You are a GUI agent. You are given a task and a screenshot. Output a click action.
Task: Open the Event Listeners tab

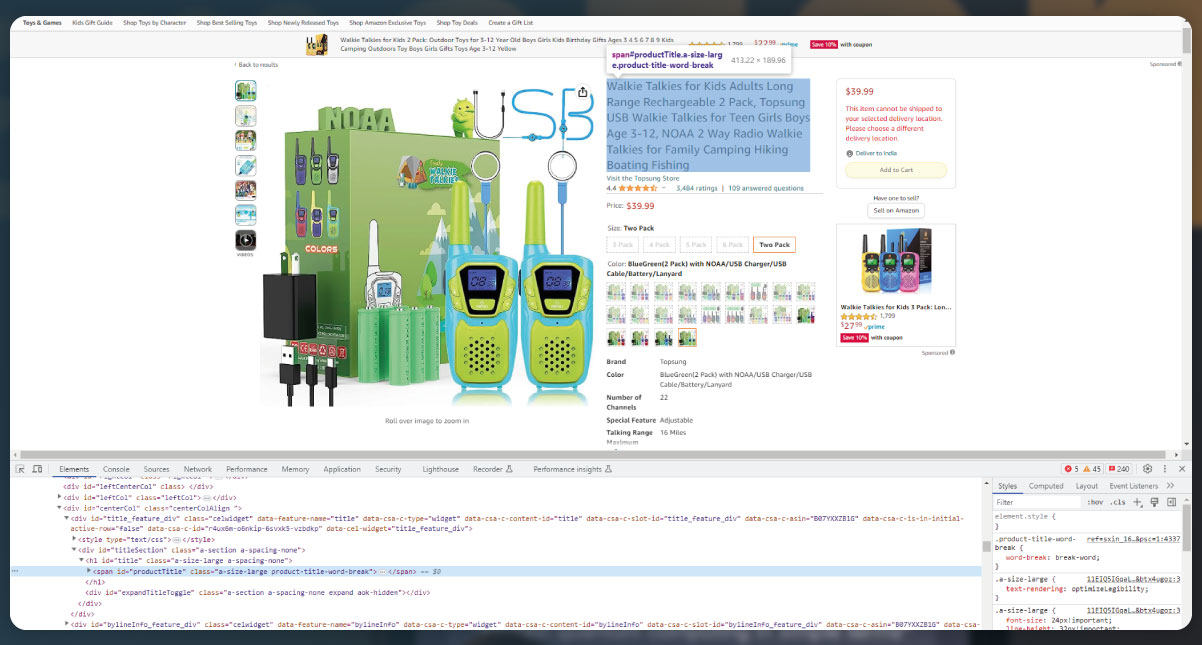pyautogui.click(x=1134, y=486)
